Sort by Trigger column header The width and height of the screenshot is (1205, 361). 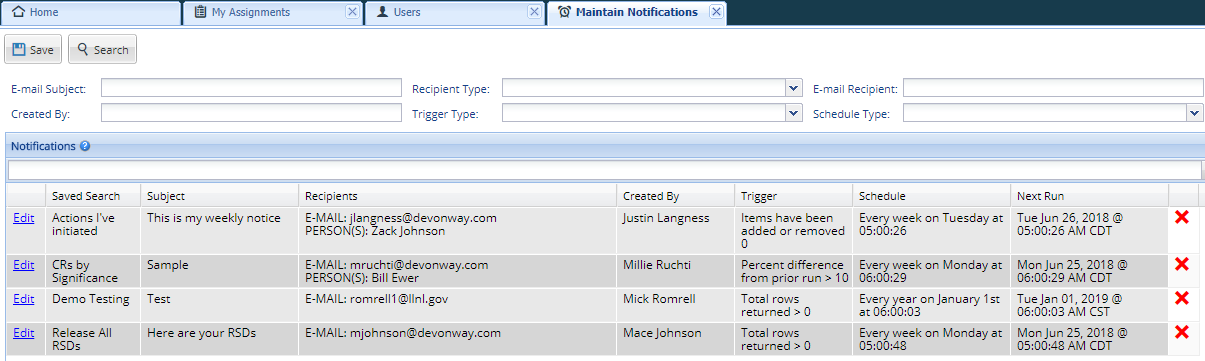pyautogui.click(x=794, y=196)
